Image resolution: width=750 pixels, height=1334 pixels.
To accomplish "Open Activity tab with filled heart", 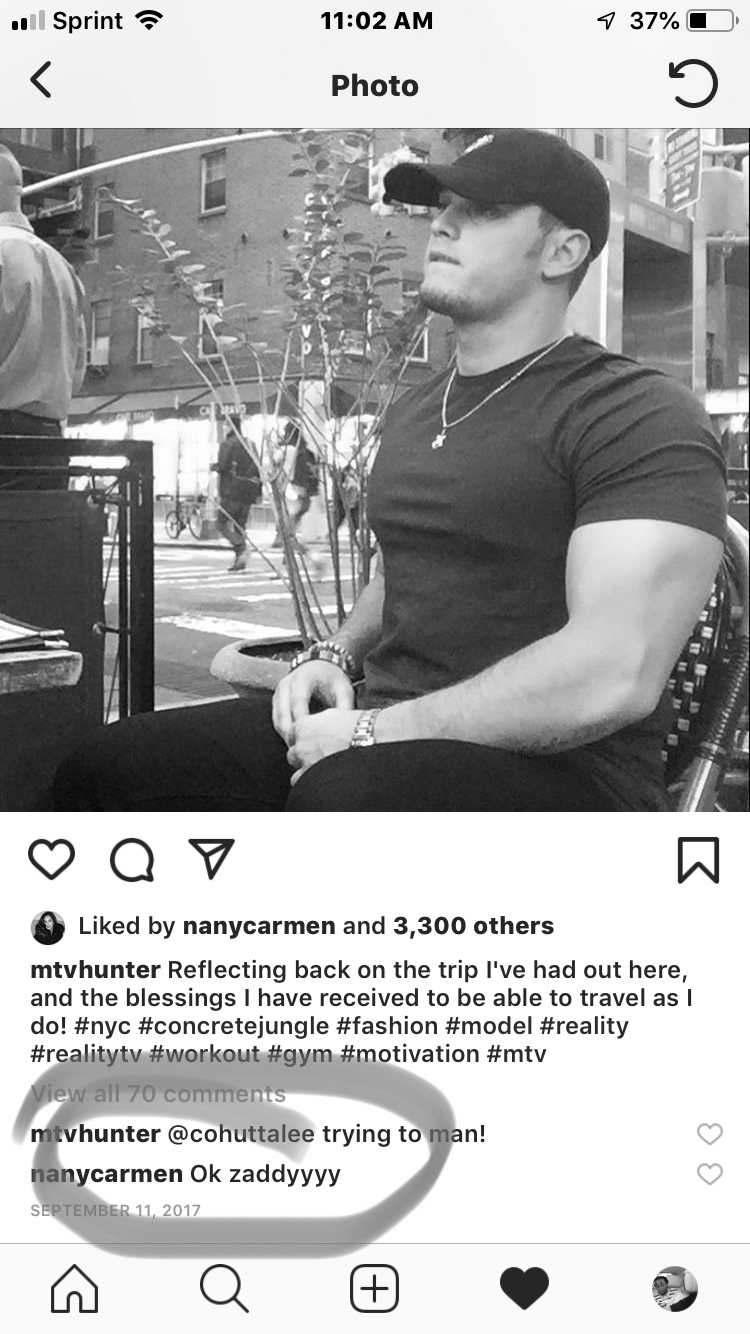I will click(524, 1288).
